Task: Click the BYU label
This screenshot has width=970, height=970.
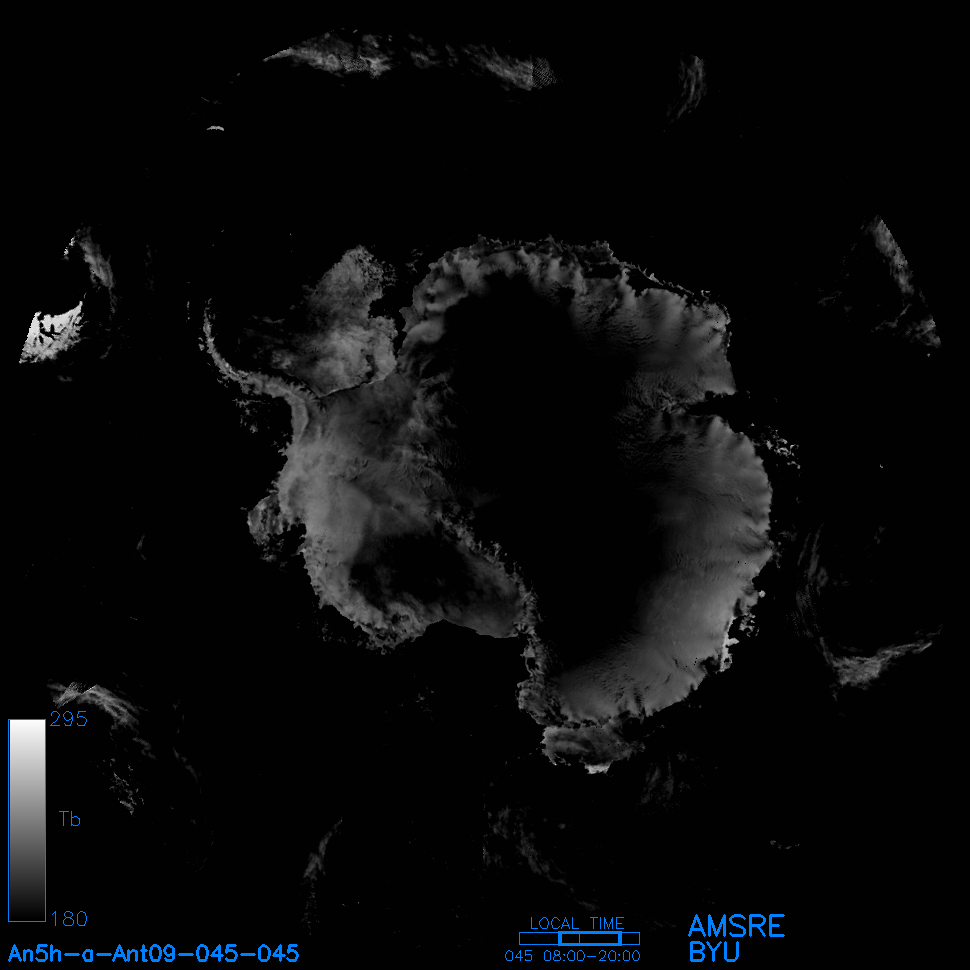Action: click(x=714, y=952)
